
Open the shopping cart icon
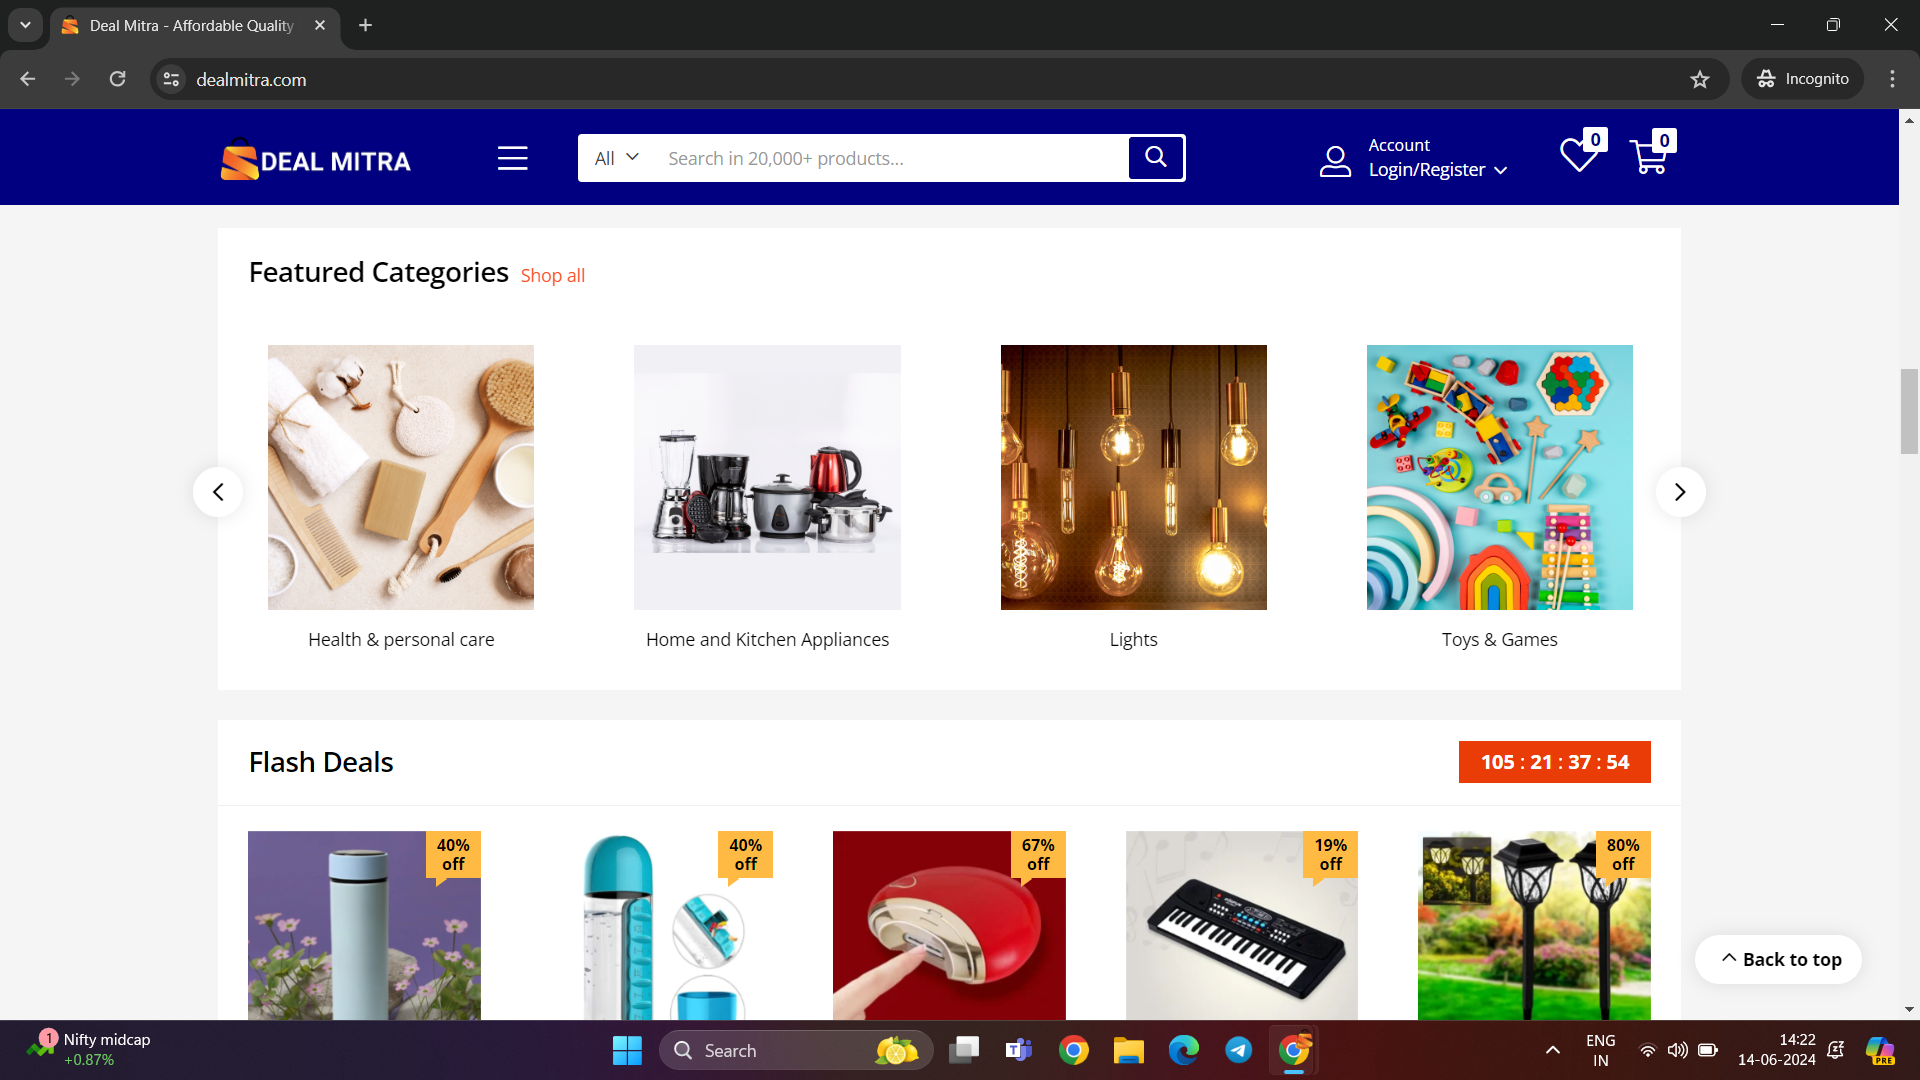1648,157
